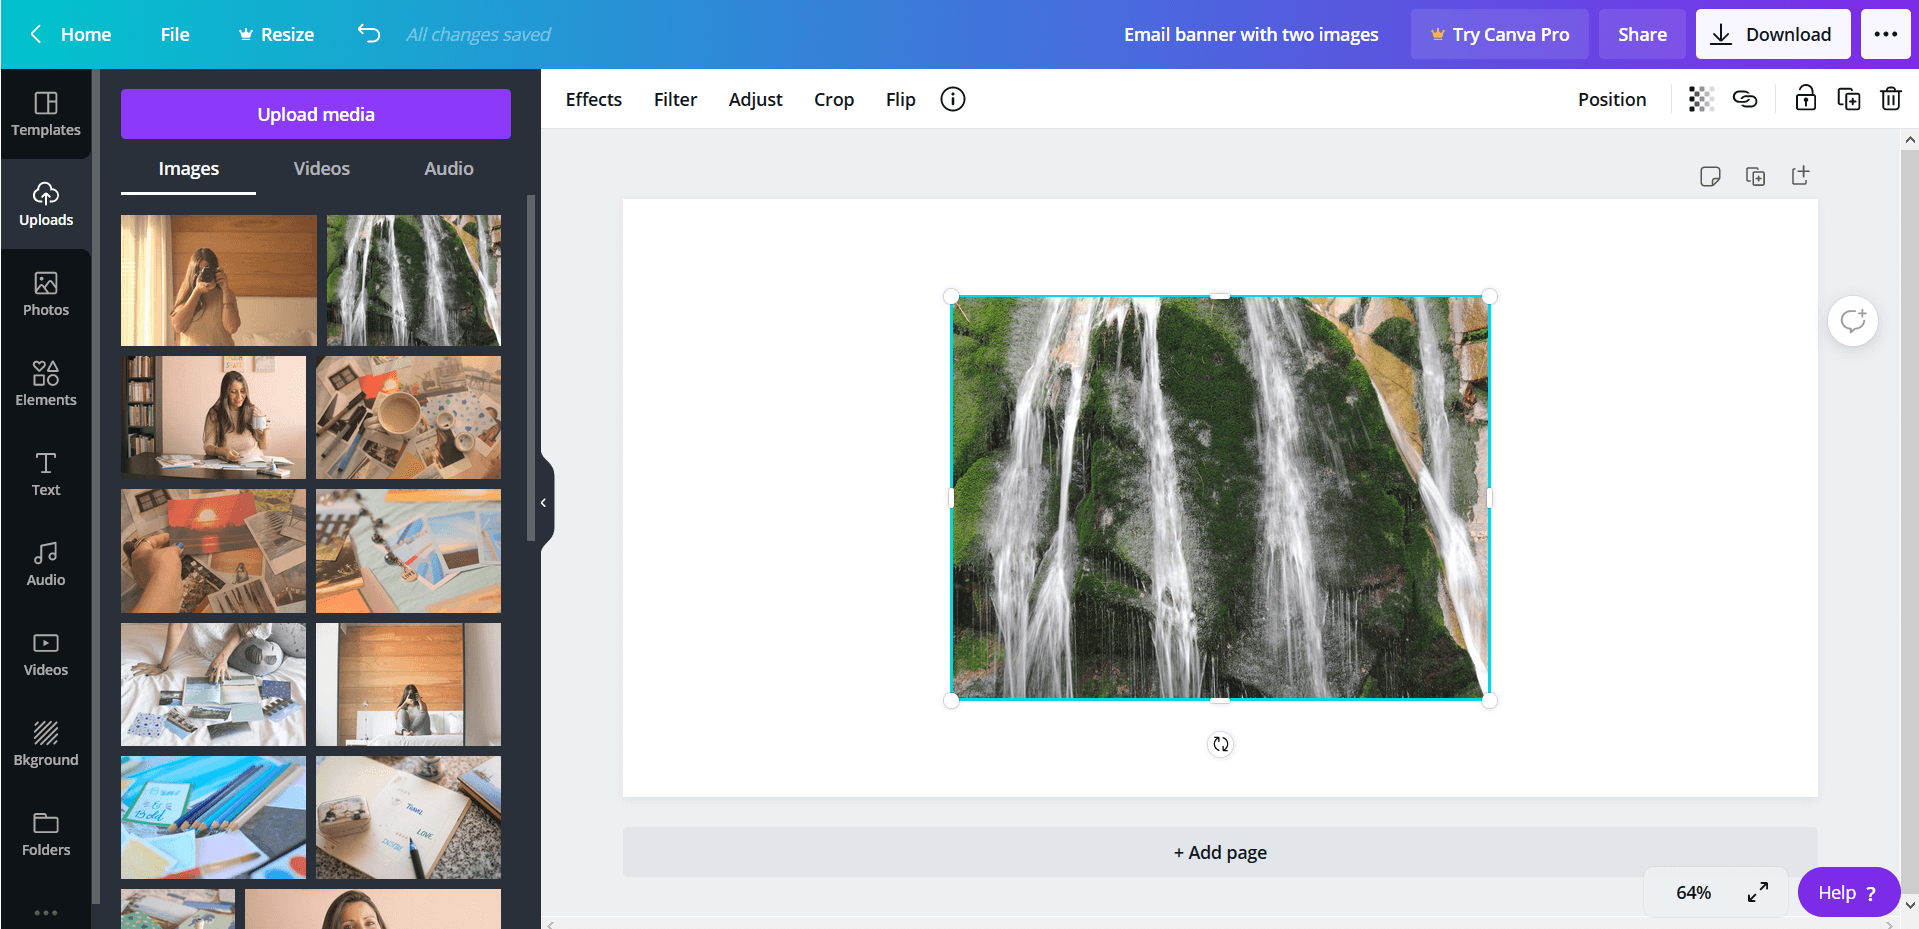The width and height of the screenshot is (1919, 929).
Task: Collapse the uploads panel with the chevron
Action: pyautogui.click(x=543, y=502)
